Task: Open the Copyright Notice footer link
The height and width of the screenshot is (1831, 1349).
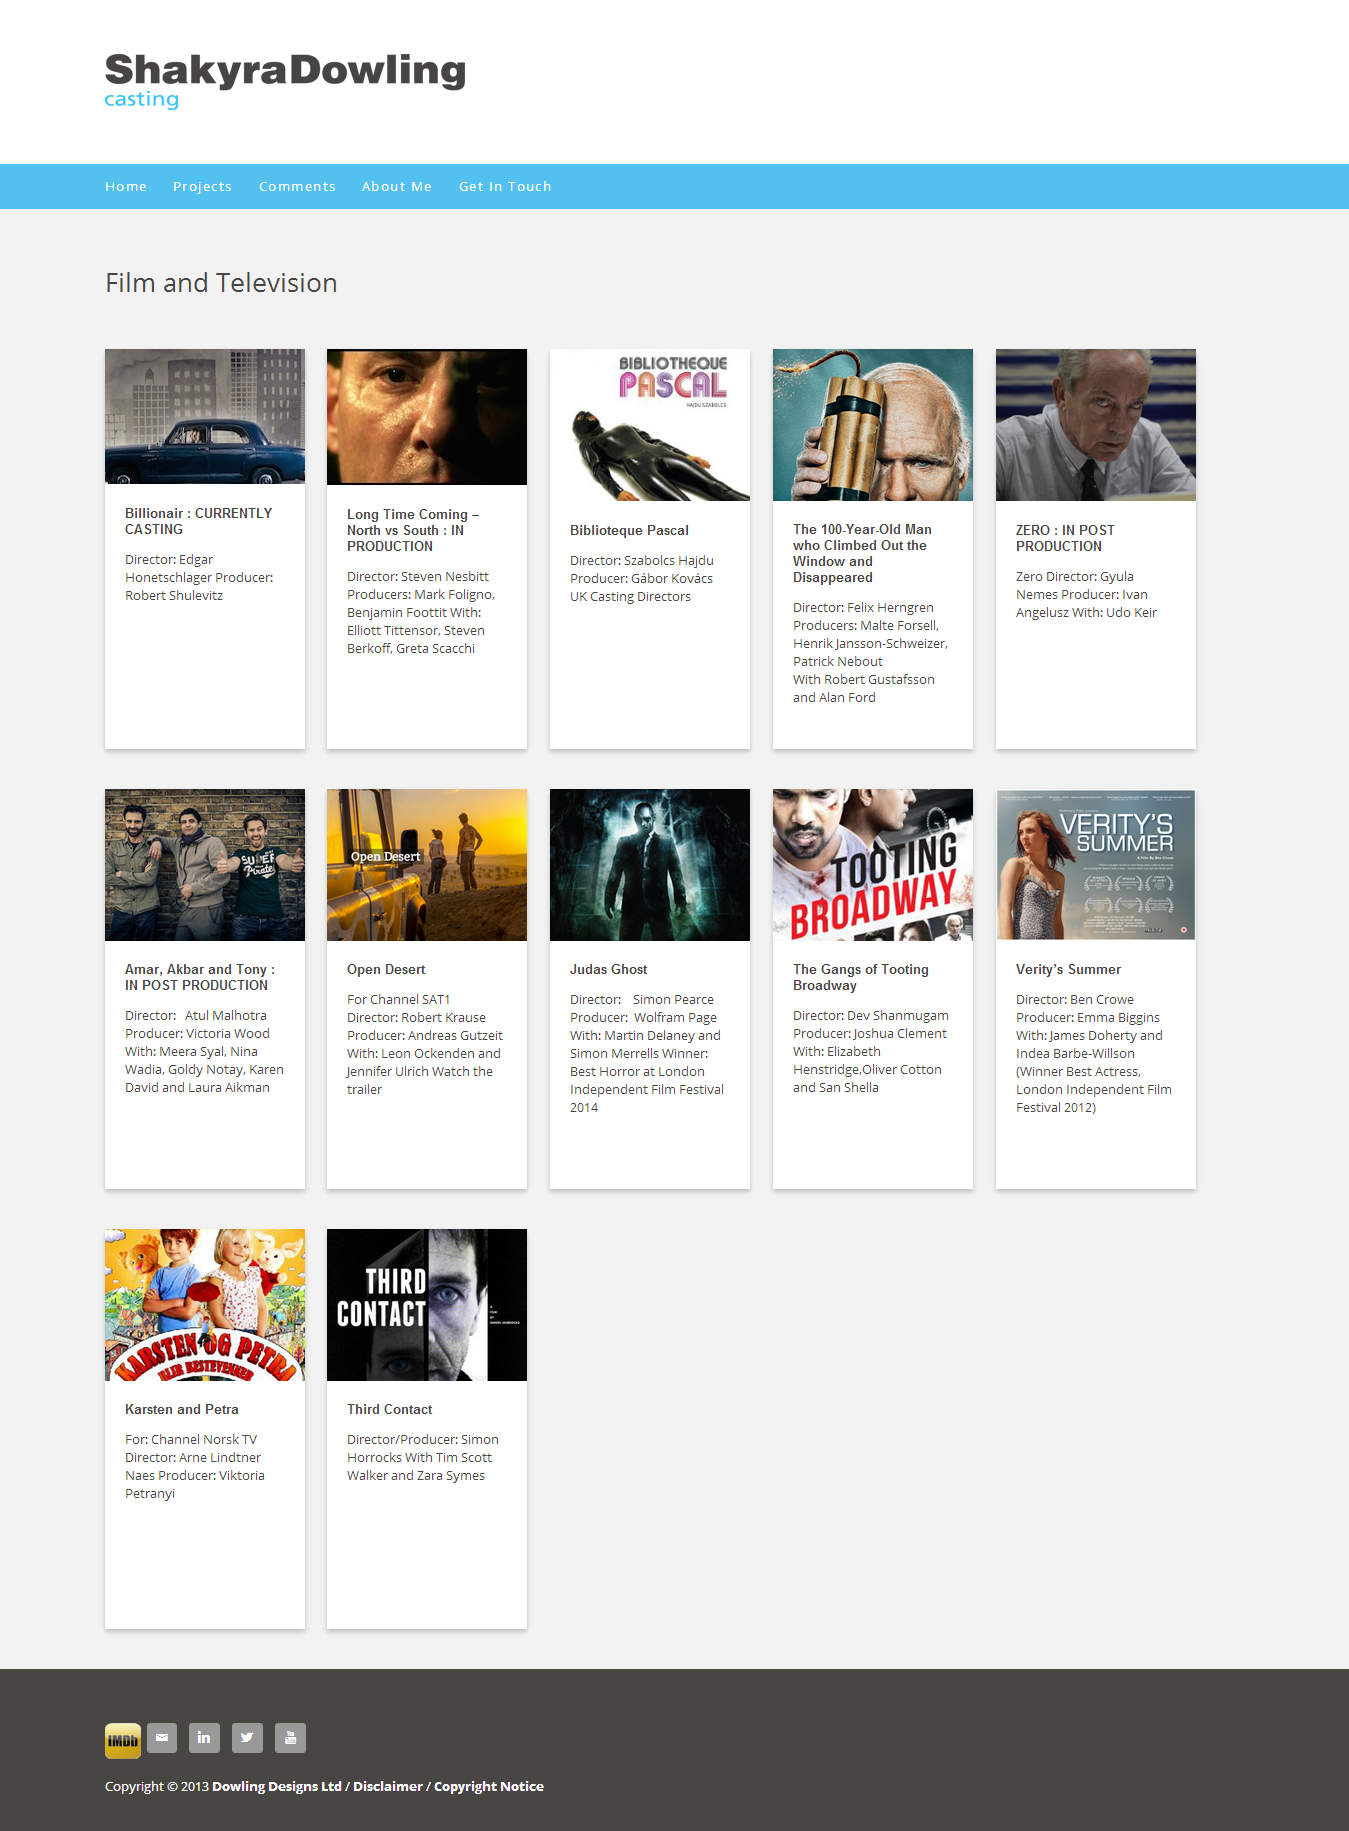Action: [x=489, y=1786]
